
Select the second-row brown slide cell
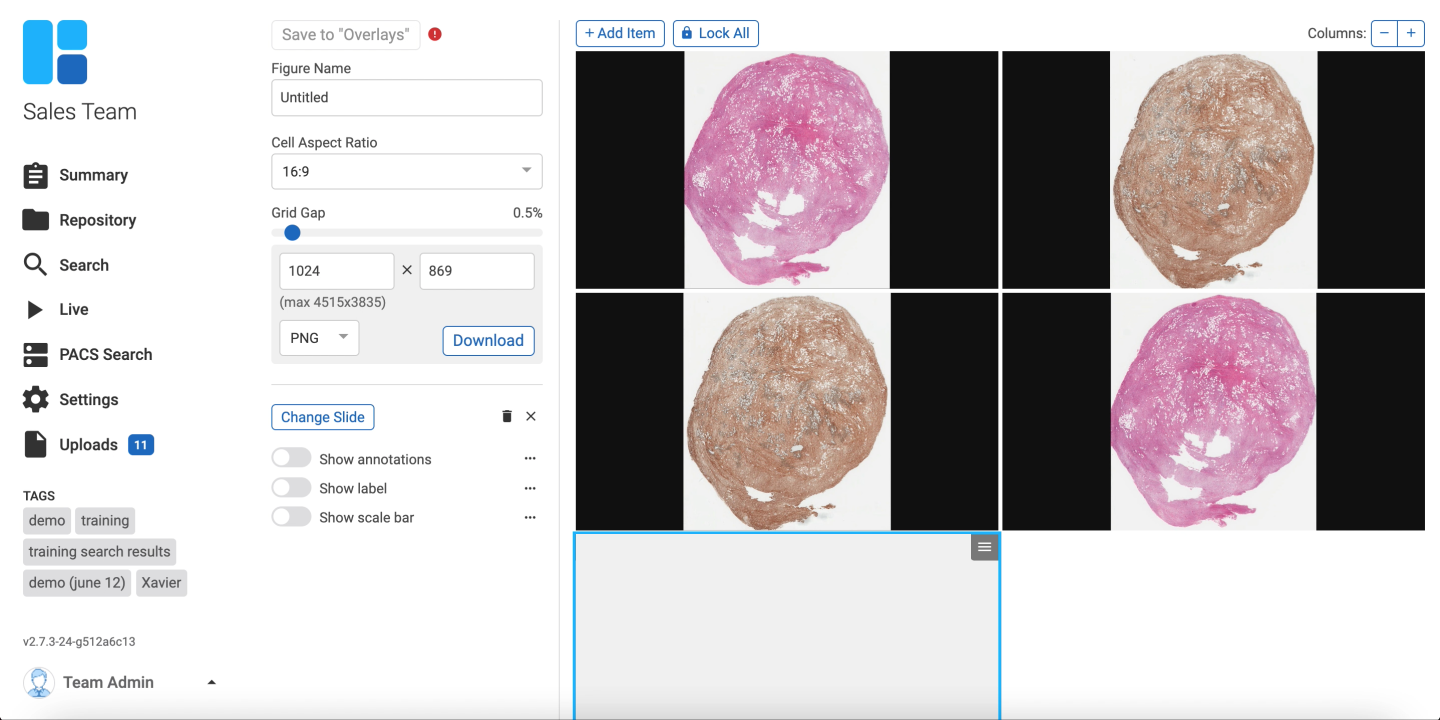click(787, 411)
